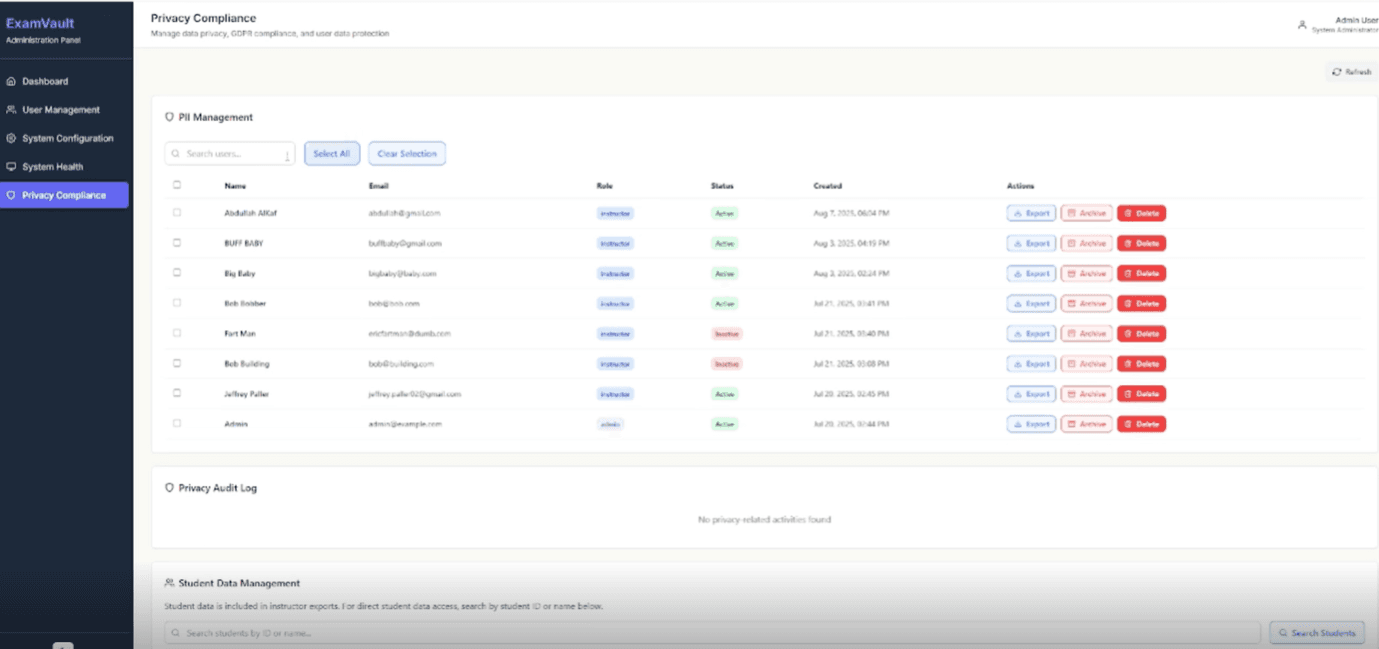This screenshot has height=649, width=1379.
Task: Archive the Jeffrey Paller user
Action: 1086,394
